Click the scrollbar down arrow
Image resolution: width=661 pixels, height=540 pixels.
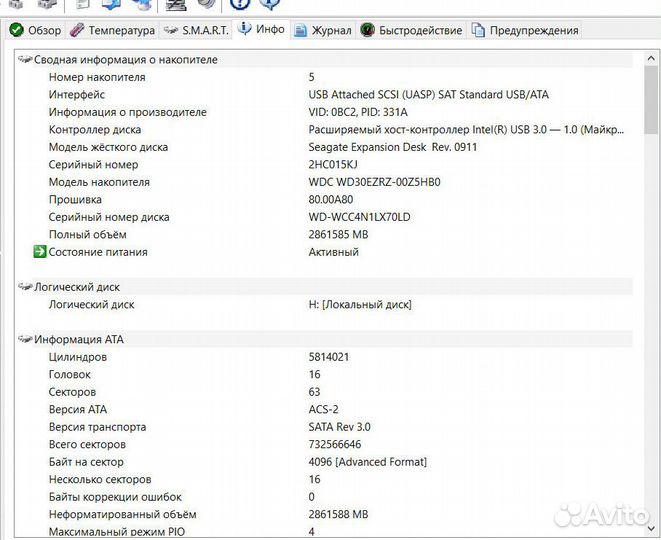tap(651, 528)
